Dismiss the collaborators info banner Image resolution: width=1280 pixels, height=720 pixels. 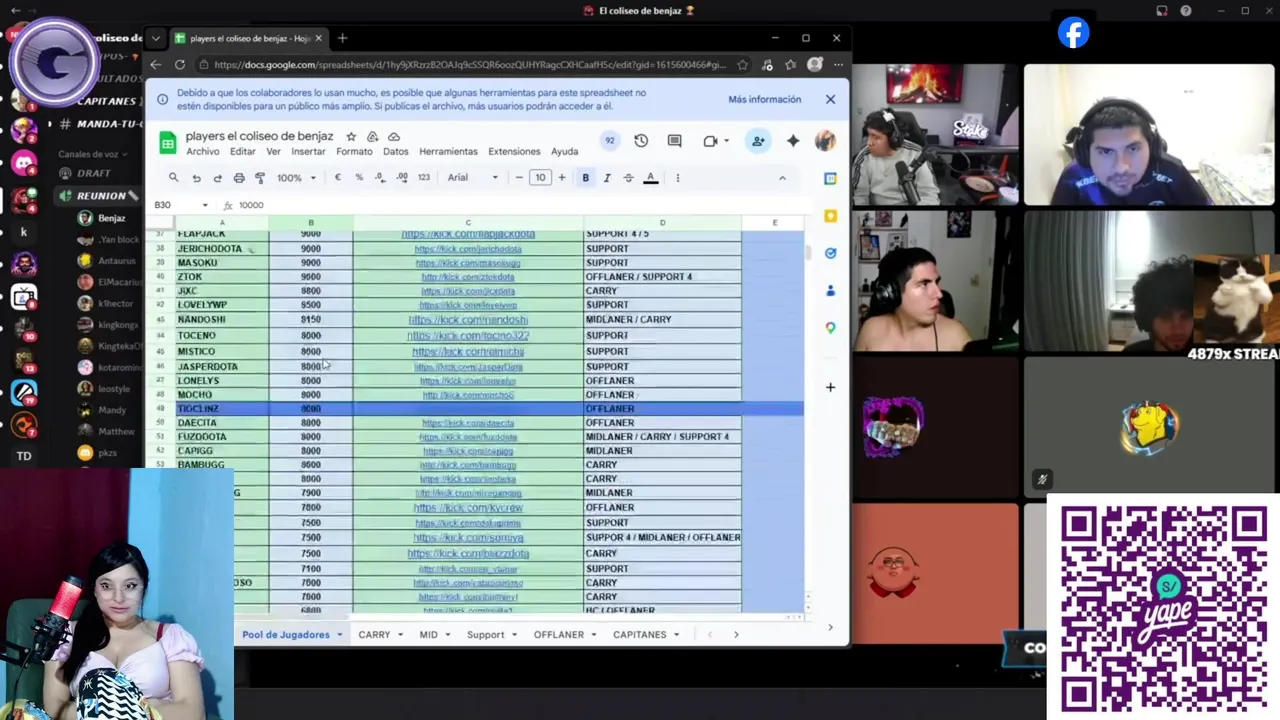(x=830, y=100)
